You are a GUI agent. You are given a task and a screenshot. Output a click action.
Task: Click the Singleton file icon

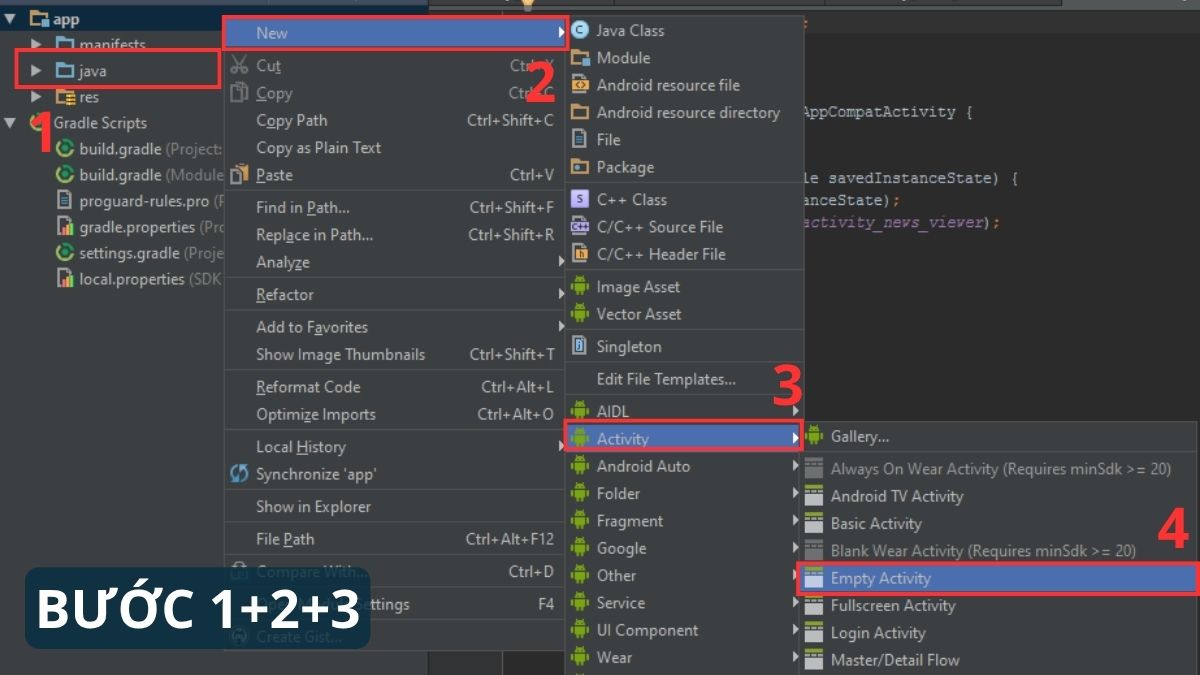click(x=580, y=346)
